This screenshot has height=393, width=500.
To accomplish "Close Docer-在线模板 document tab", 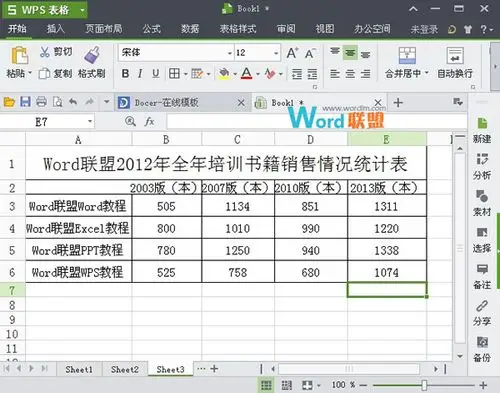I will point(241,103).
